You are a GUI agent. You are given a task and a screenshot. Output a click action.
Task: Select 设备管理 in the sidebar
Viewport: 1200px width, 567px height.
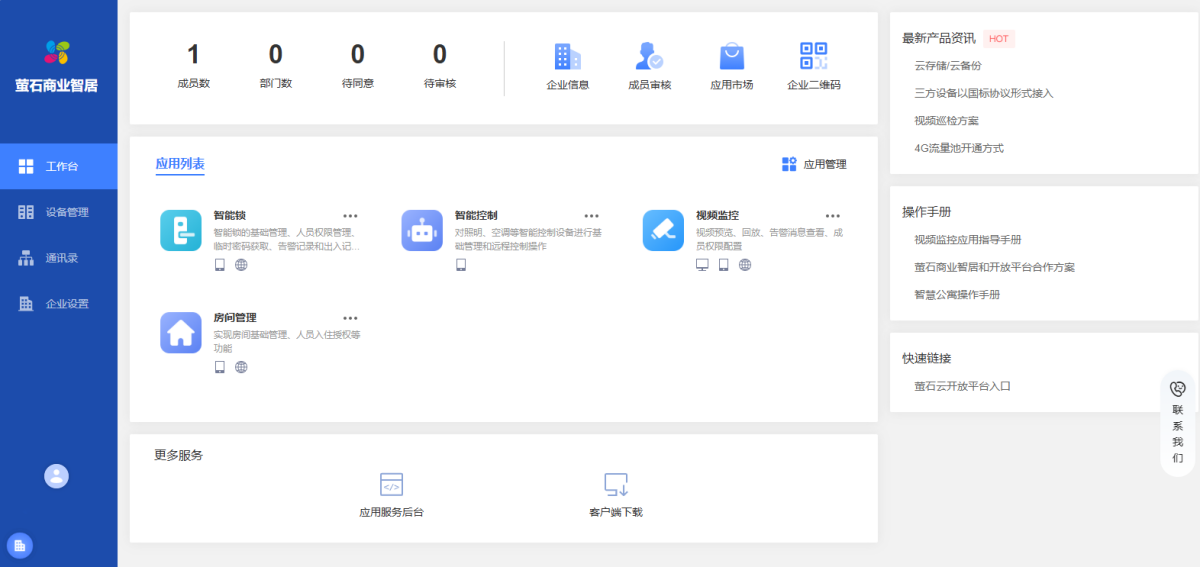click(x=58, y=212)
